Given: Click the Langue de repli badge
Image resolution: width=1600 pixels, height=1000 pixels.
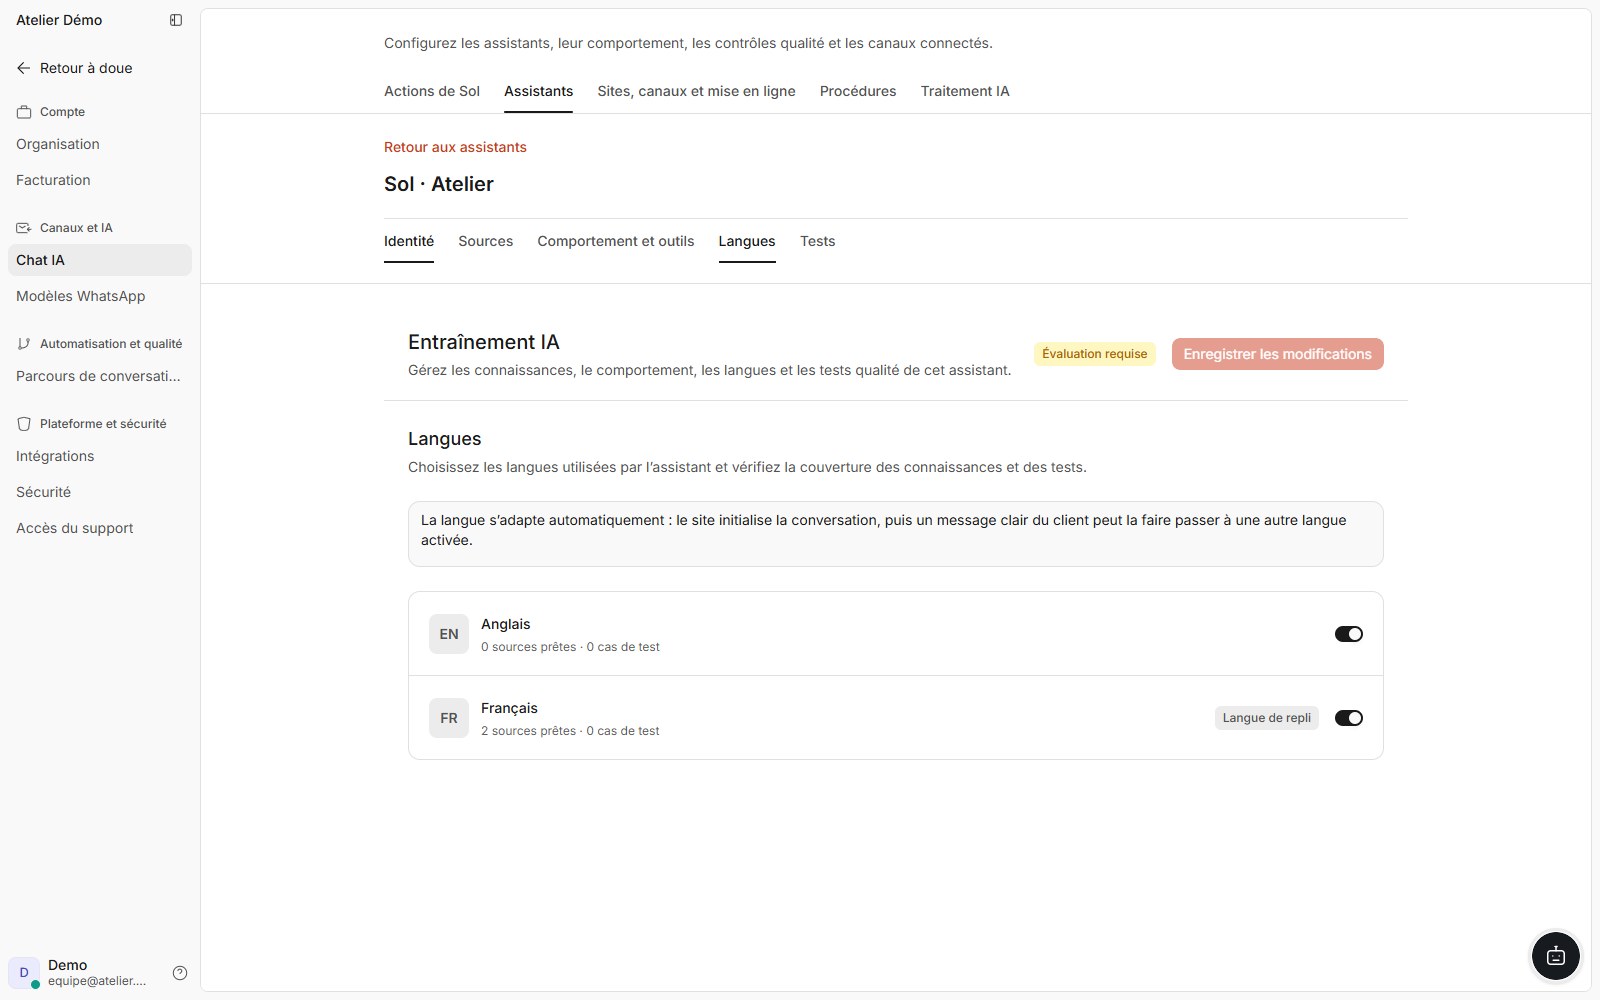Looking at the screenshot, I should click(x=1266, y=718).
